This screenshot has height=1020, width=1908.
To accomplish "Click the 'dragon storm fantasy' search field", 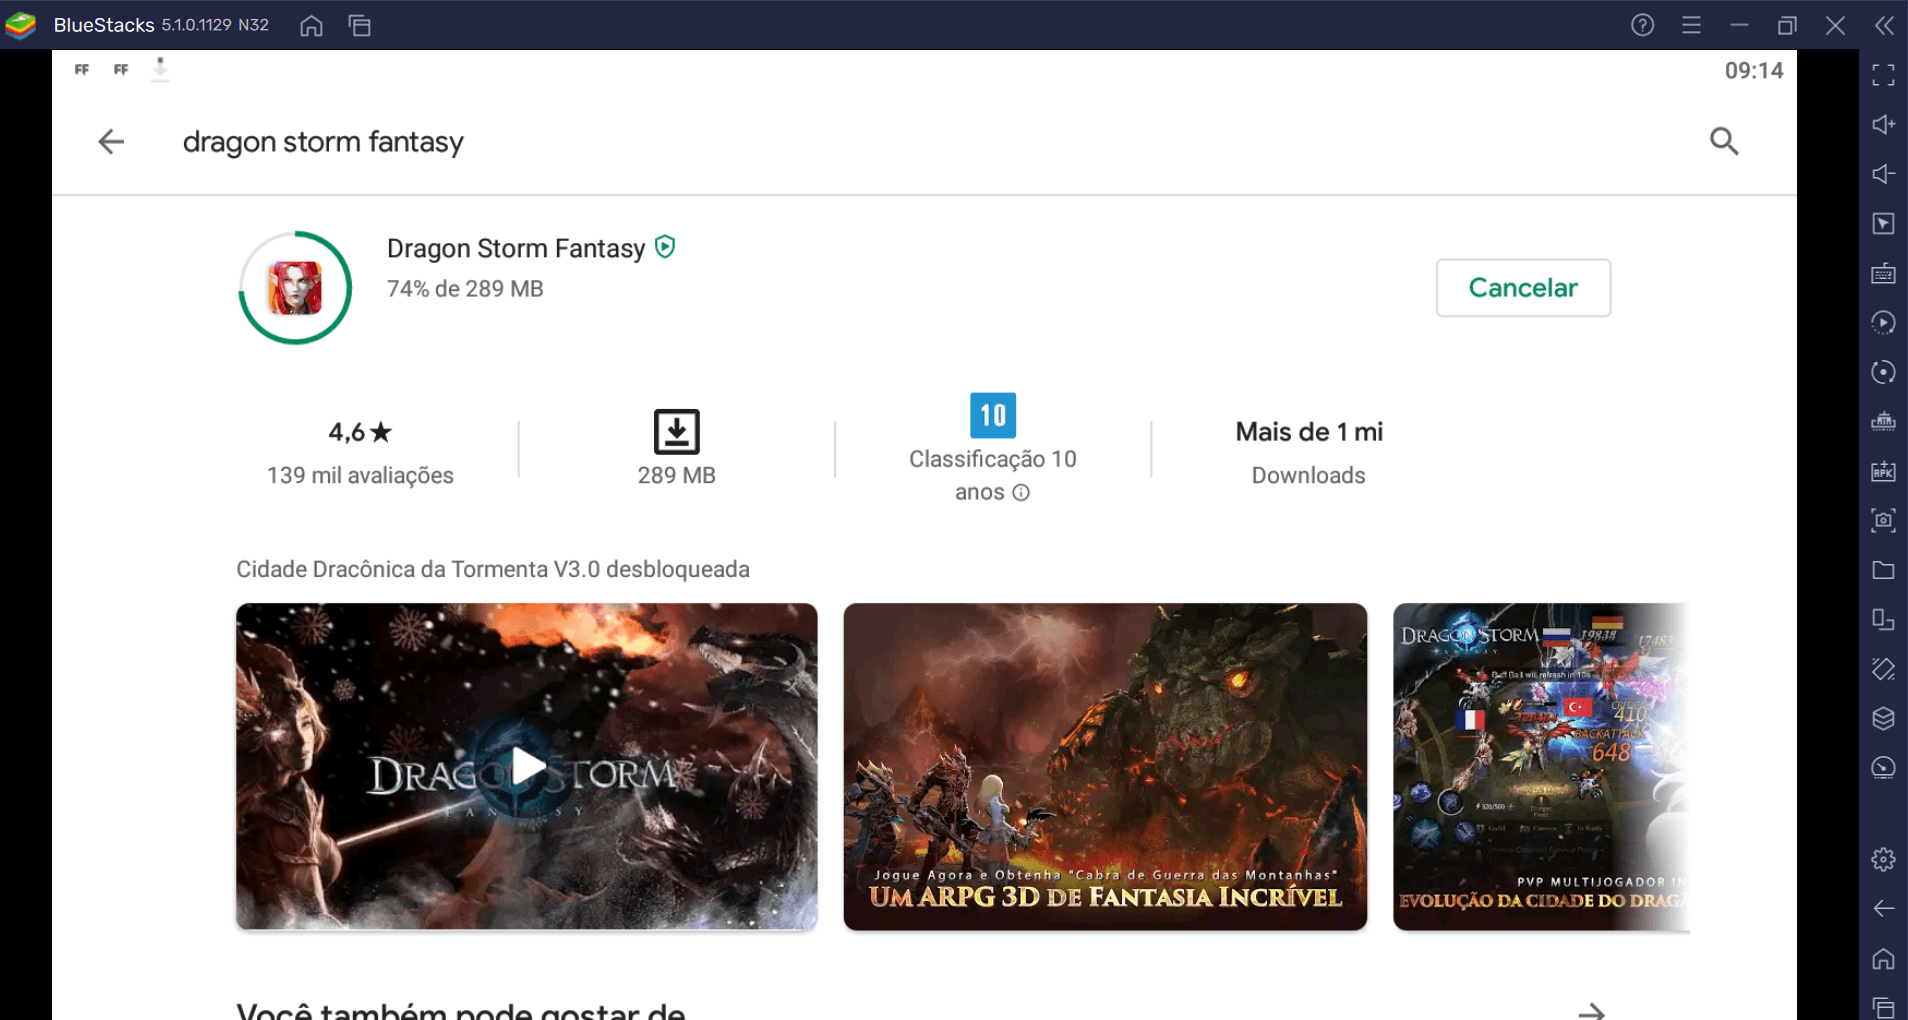I will coord(323,142).
